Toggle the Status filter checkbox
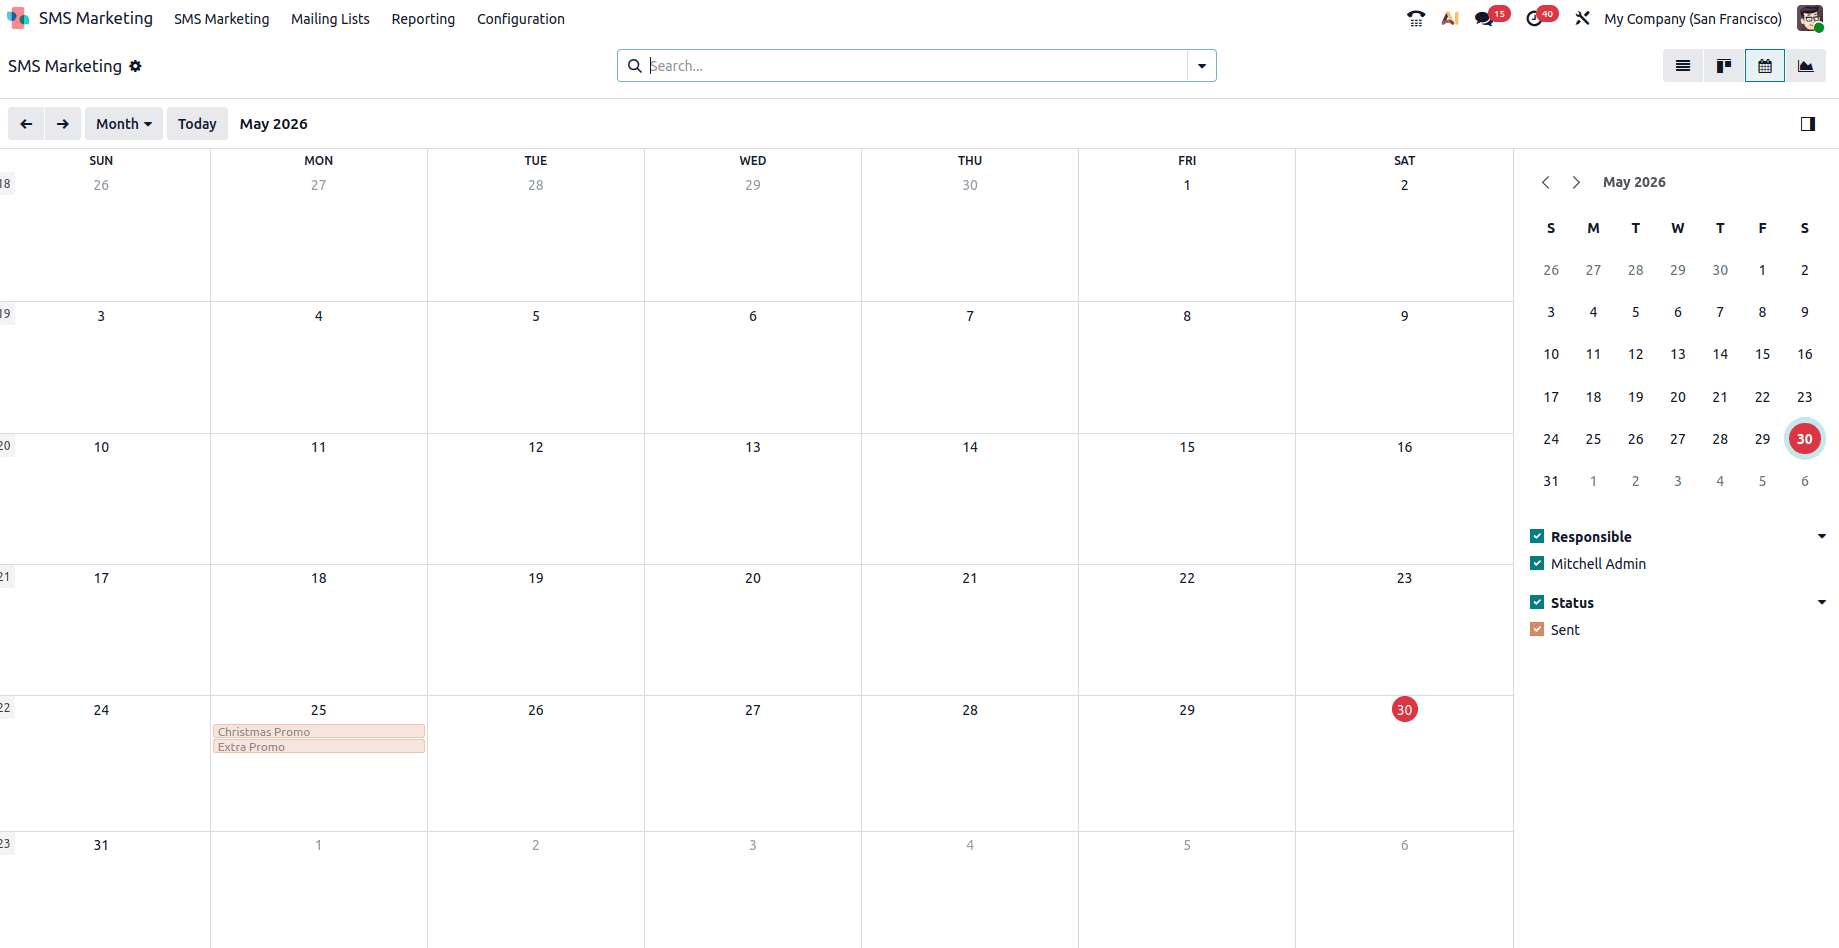 [1537, 602]
